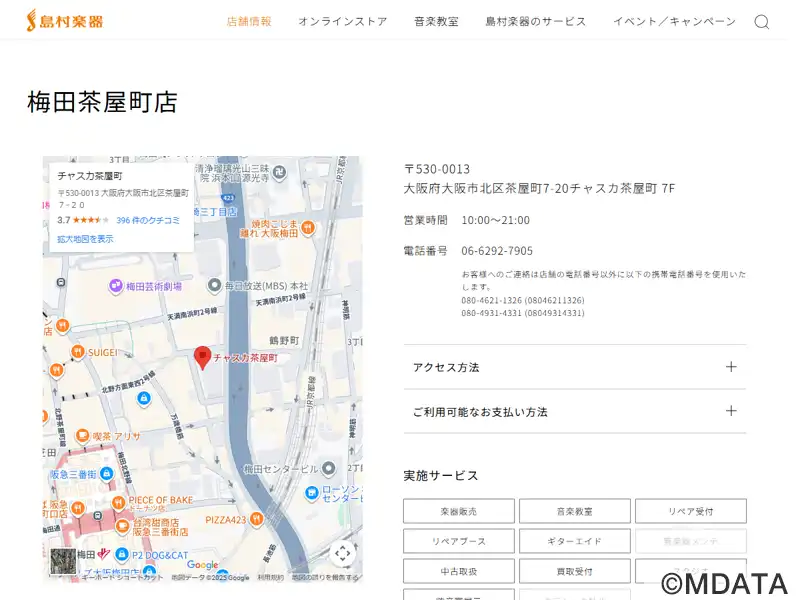Select the リペア受付 service button
800x600 pixels.
point(690,511)
